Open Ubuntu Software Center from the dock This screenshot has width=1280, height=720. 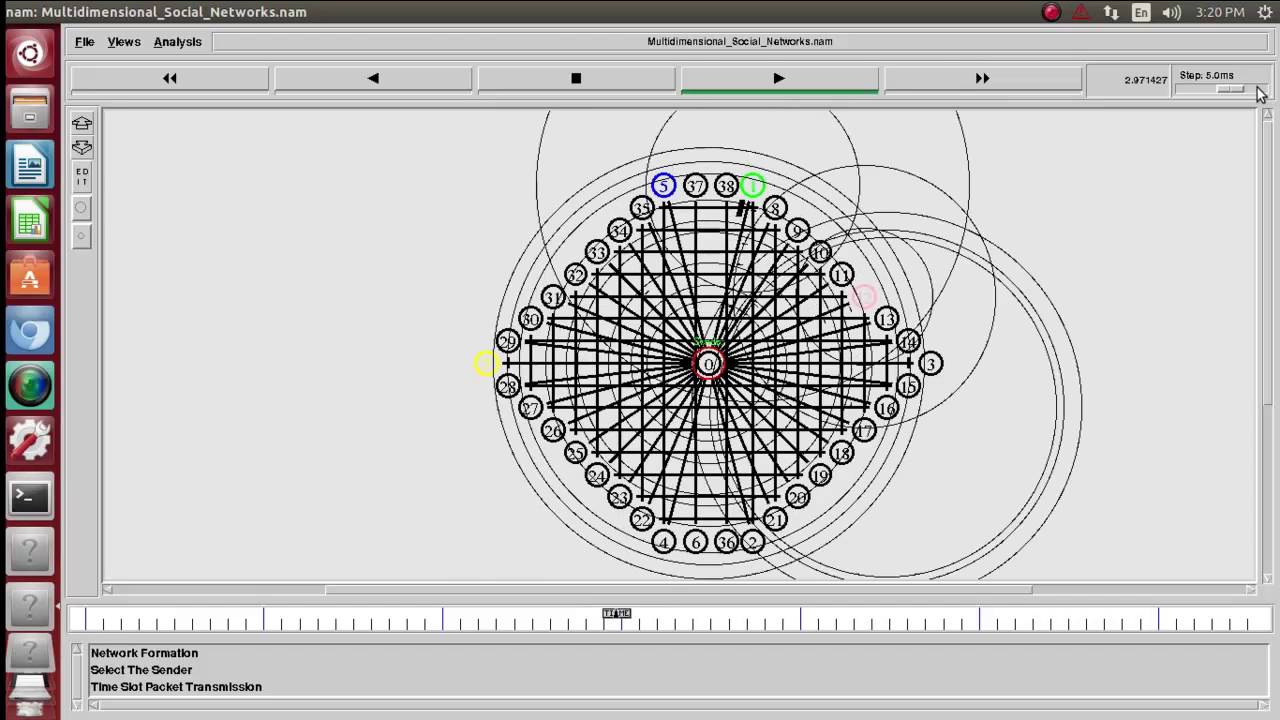coord(30,276)
